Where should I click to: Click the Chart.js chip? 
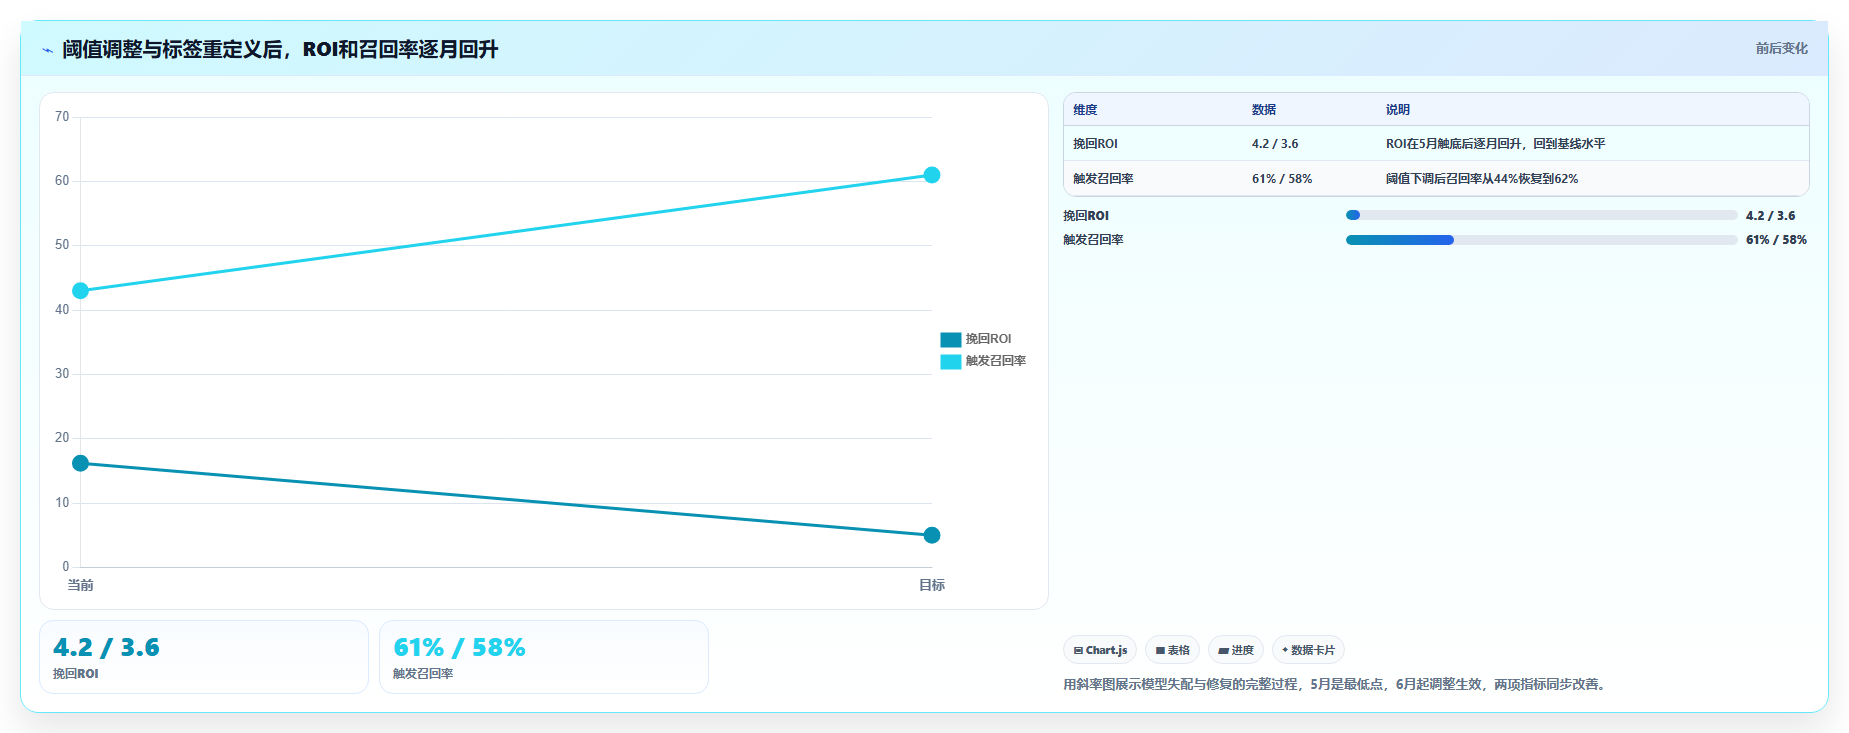click(x=1100, y=650)
